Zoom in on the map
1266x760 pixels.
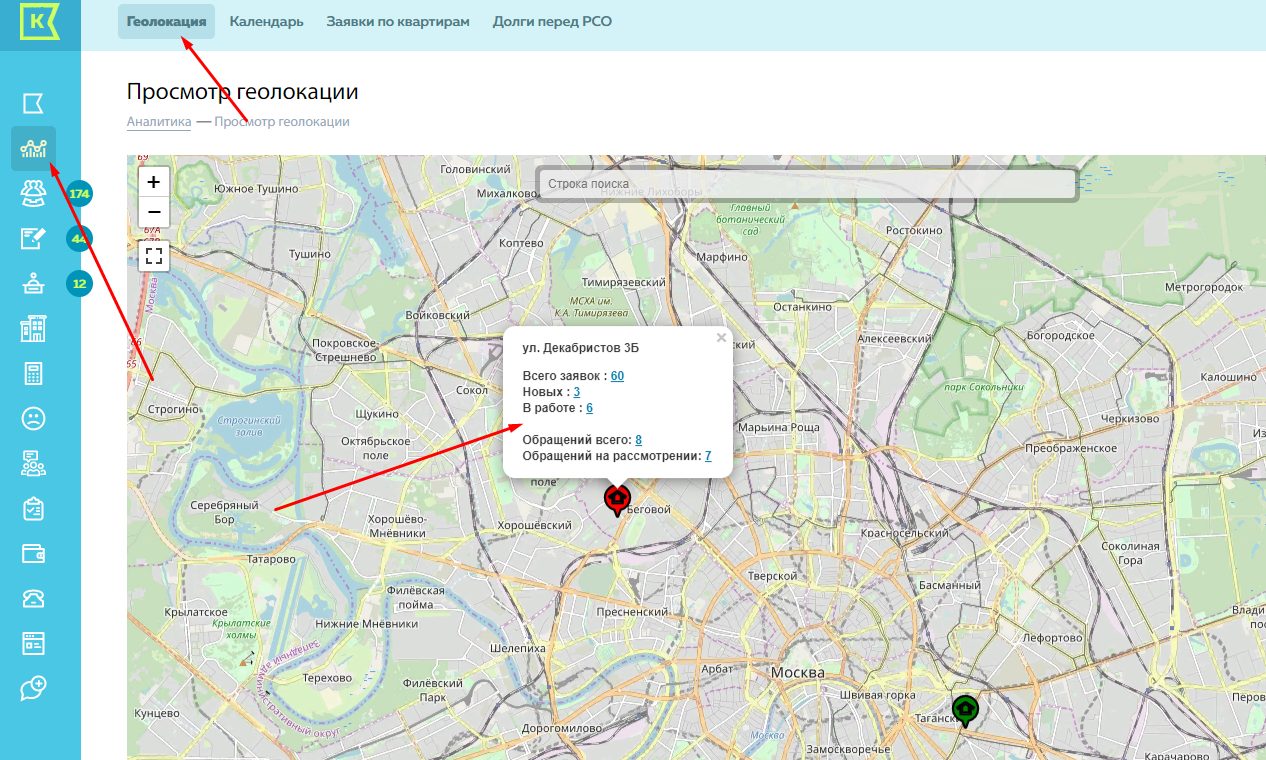154,182
